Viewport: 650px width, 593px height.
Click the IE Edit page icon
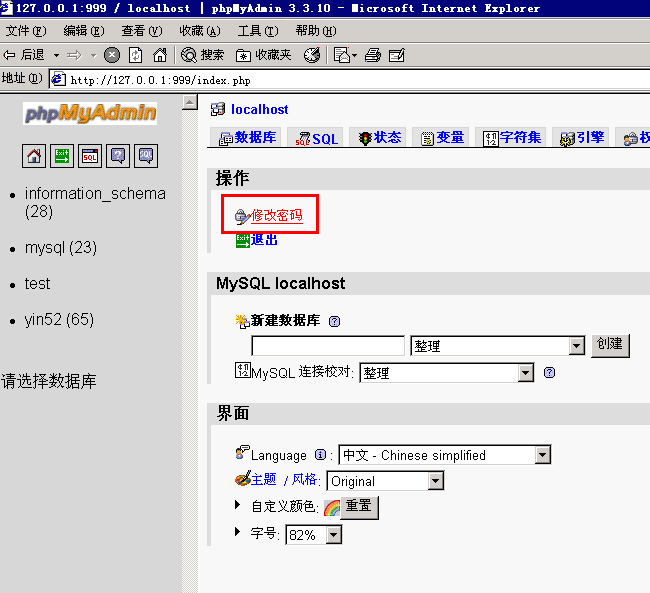tap(397, 55)
